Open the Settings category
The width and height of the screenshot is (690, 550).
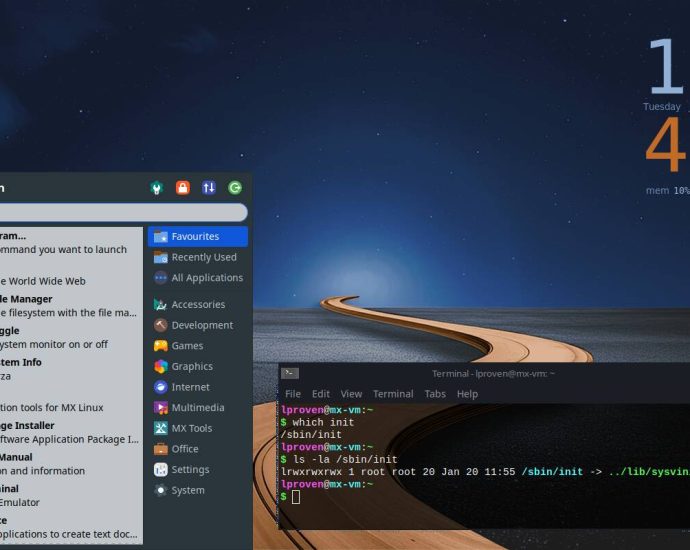coord(198,470)
